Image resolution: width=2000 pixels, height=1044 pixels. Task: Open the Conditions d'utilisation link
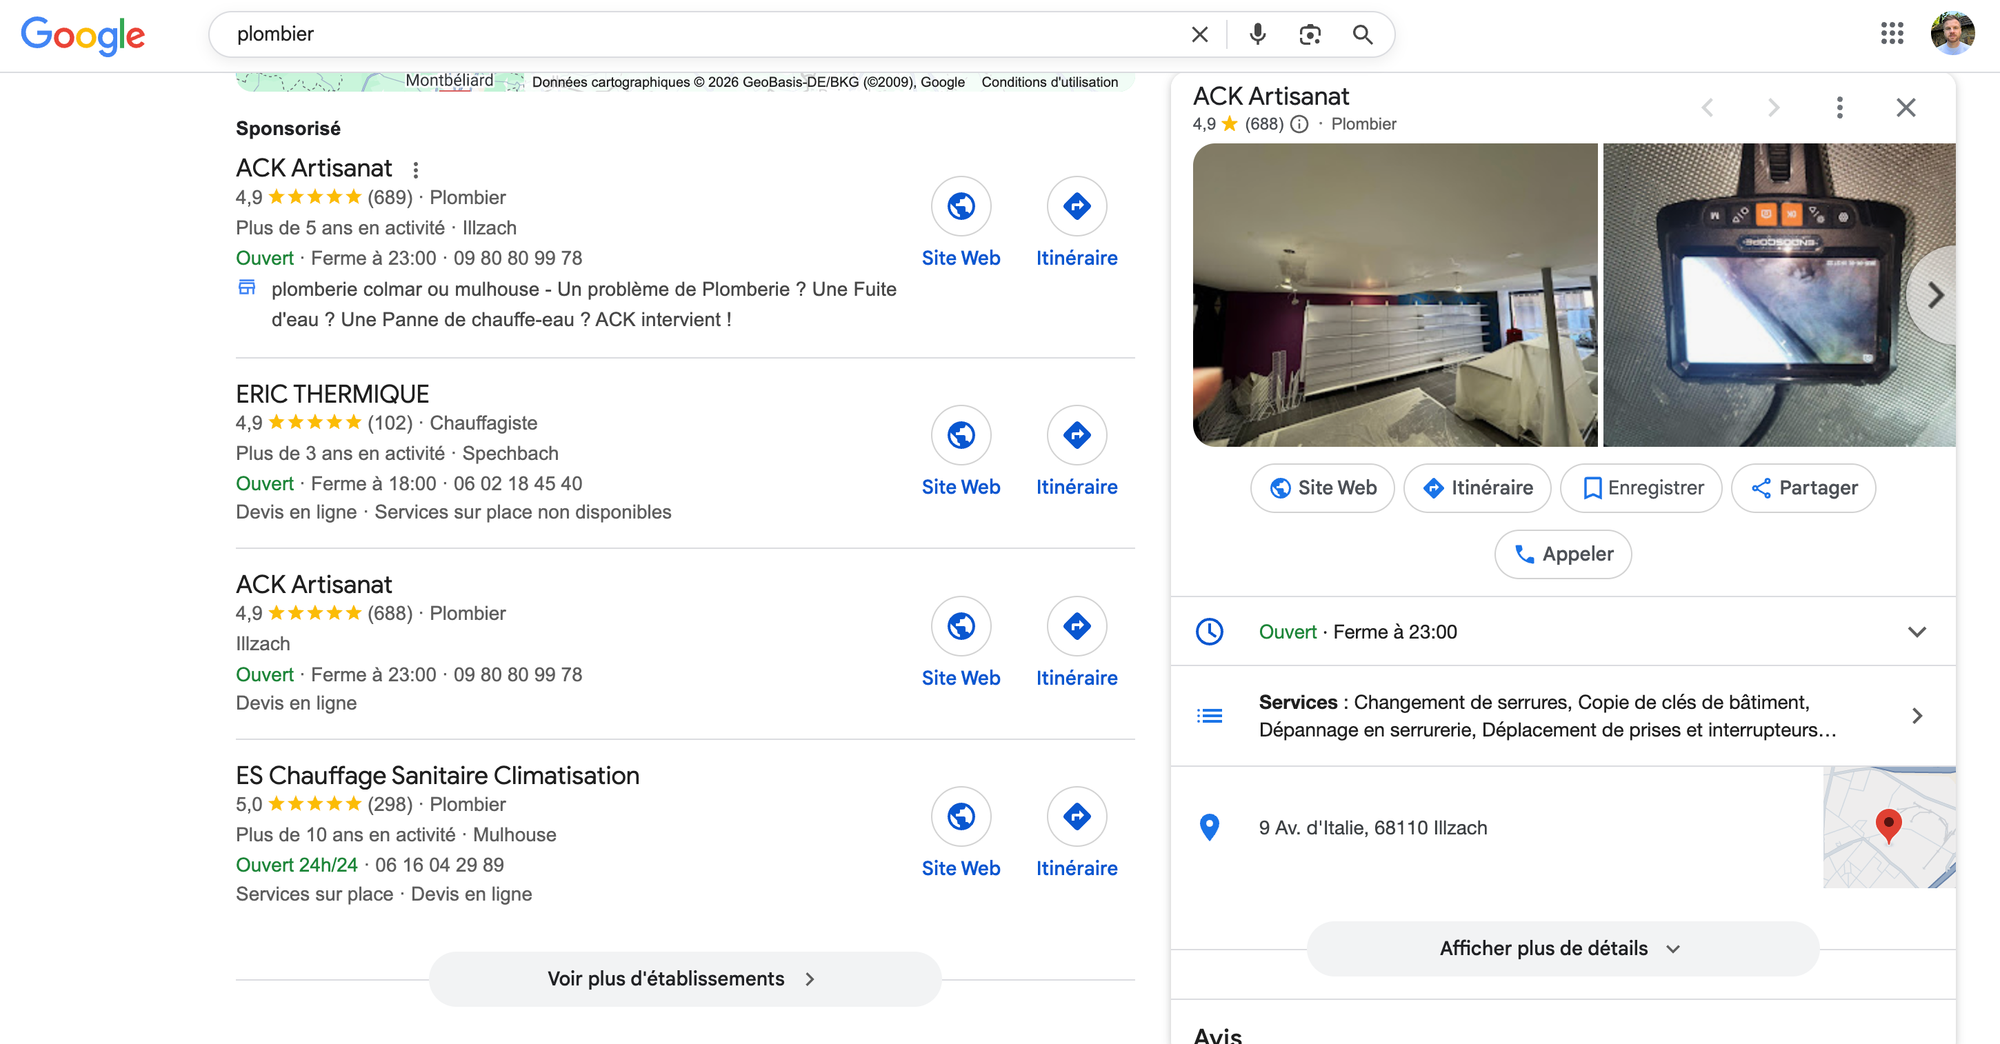tap(1050, 82)
